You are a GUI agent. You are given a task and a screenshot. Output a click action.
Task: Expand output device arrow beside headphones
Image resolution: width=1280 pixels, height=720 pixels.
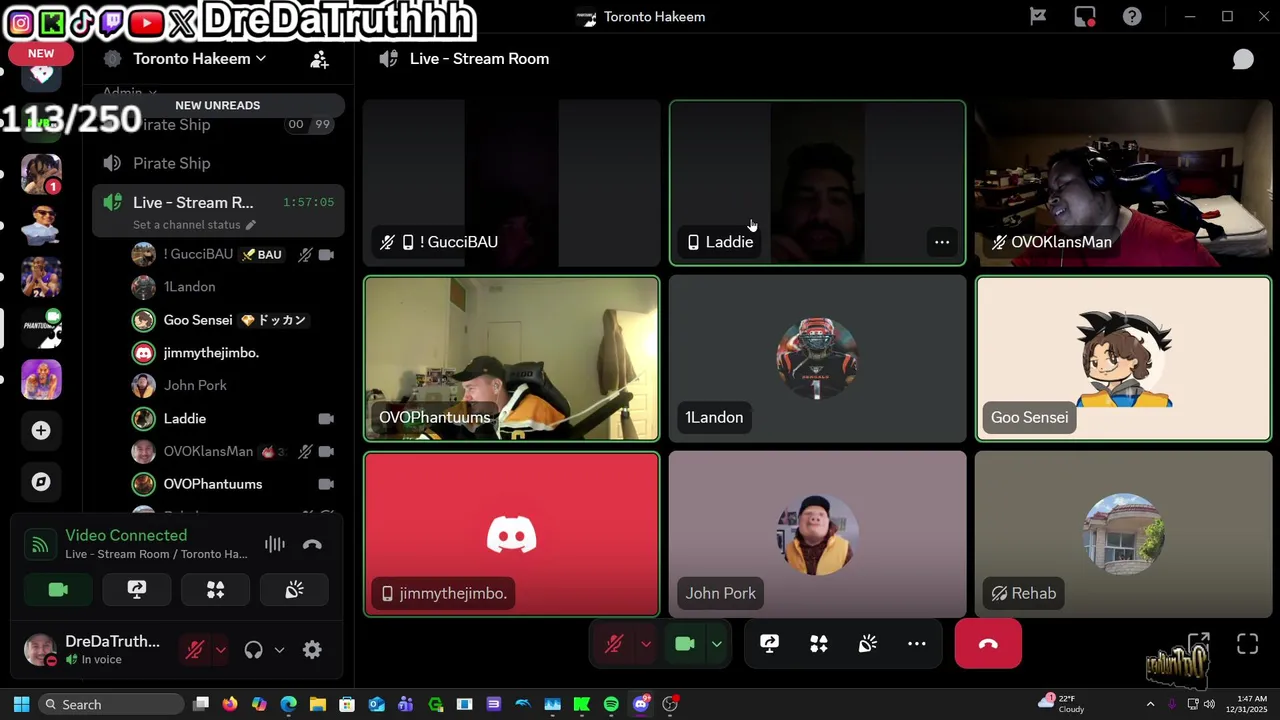click(x=279, y=650)
